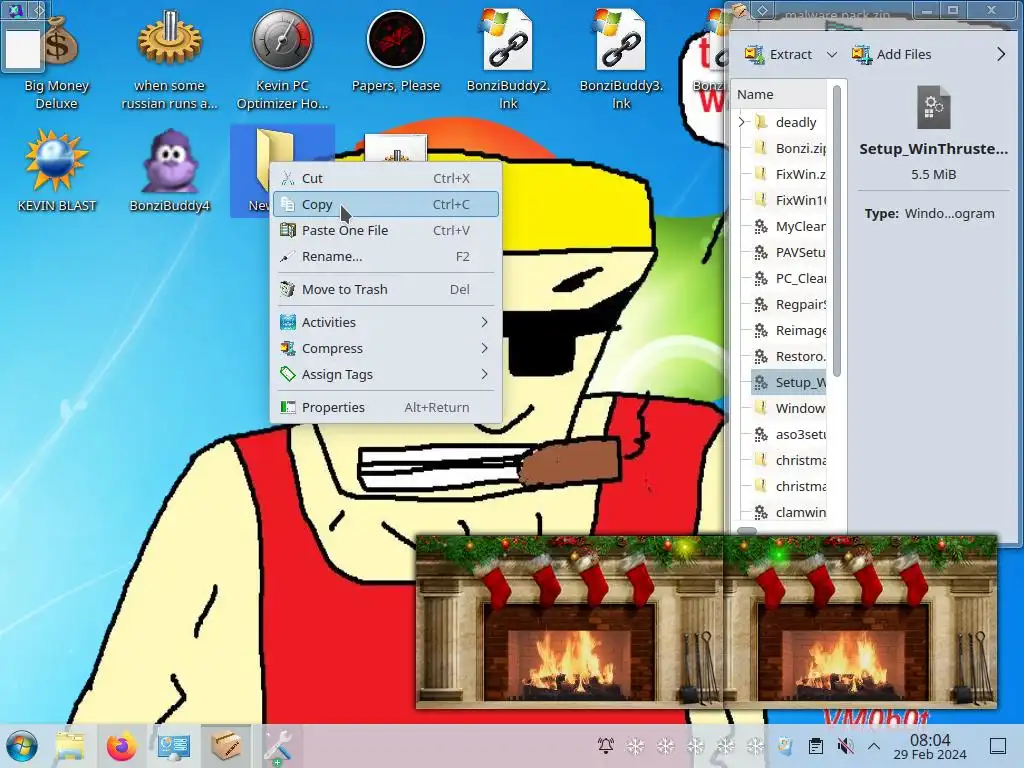Select the MyClear entry in archive list
Viewport: 1024px width, 768px height.
coord(789,227)
